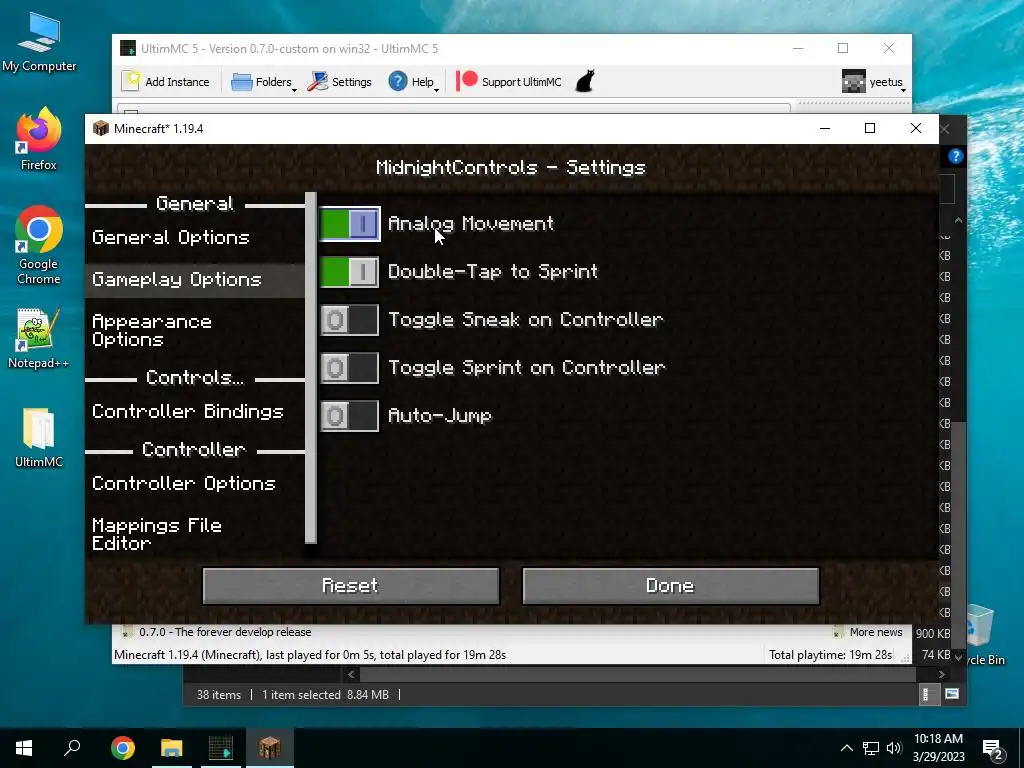Click the UltimMC window title icon
This screenshot has width=1024, height=768.
tap(128, 48)
